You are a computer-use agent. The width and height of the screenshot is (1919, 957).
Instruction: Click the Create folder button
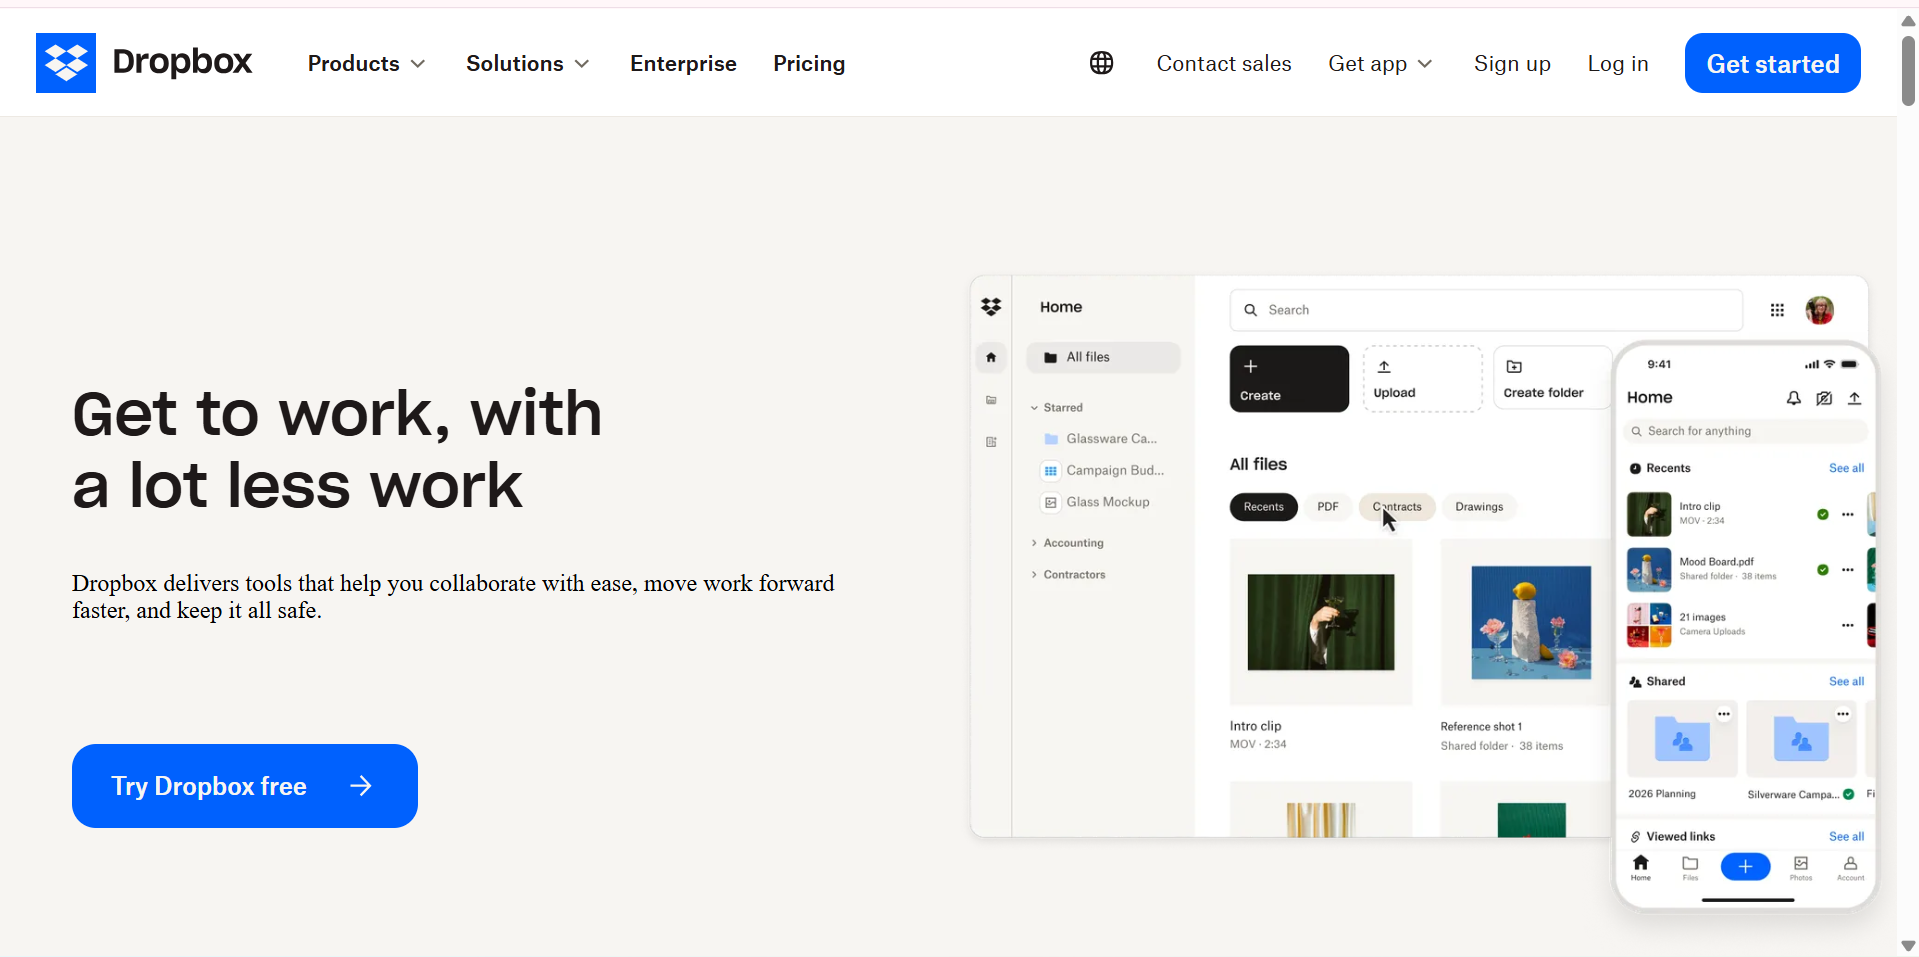coord(1551,379)
